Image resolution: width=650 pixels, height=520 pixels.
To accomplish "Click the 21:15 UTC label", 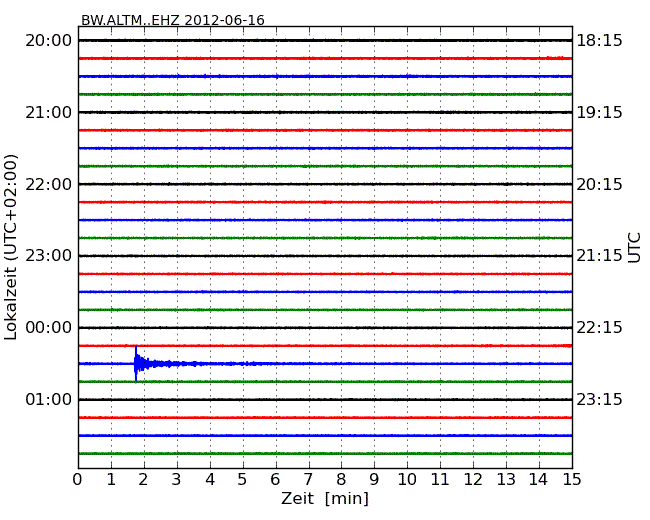I will (599, 255).
